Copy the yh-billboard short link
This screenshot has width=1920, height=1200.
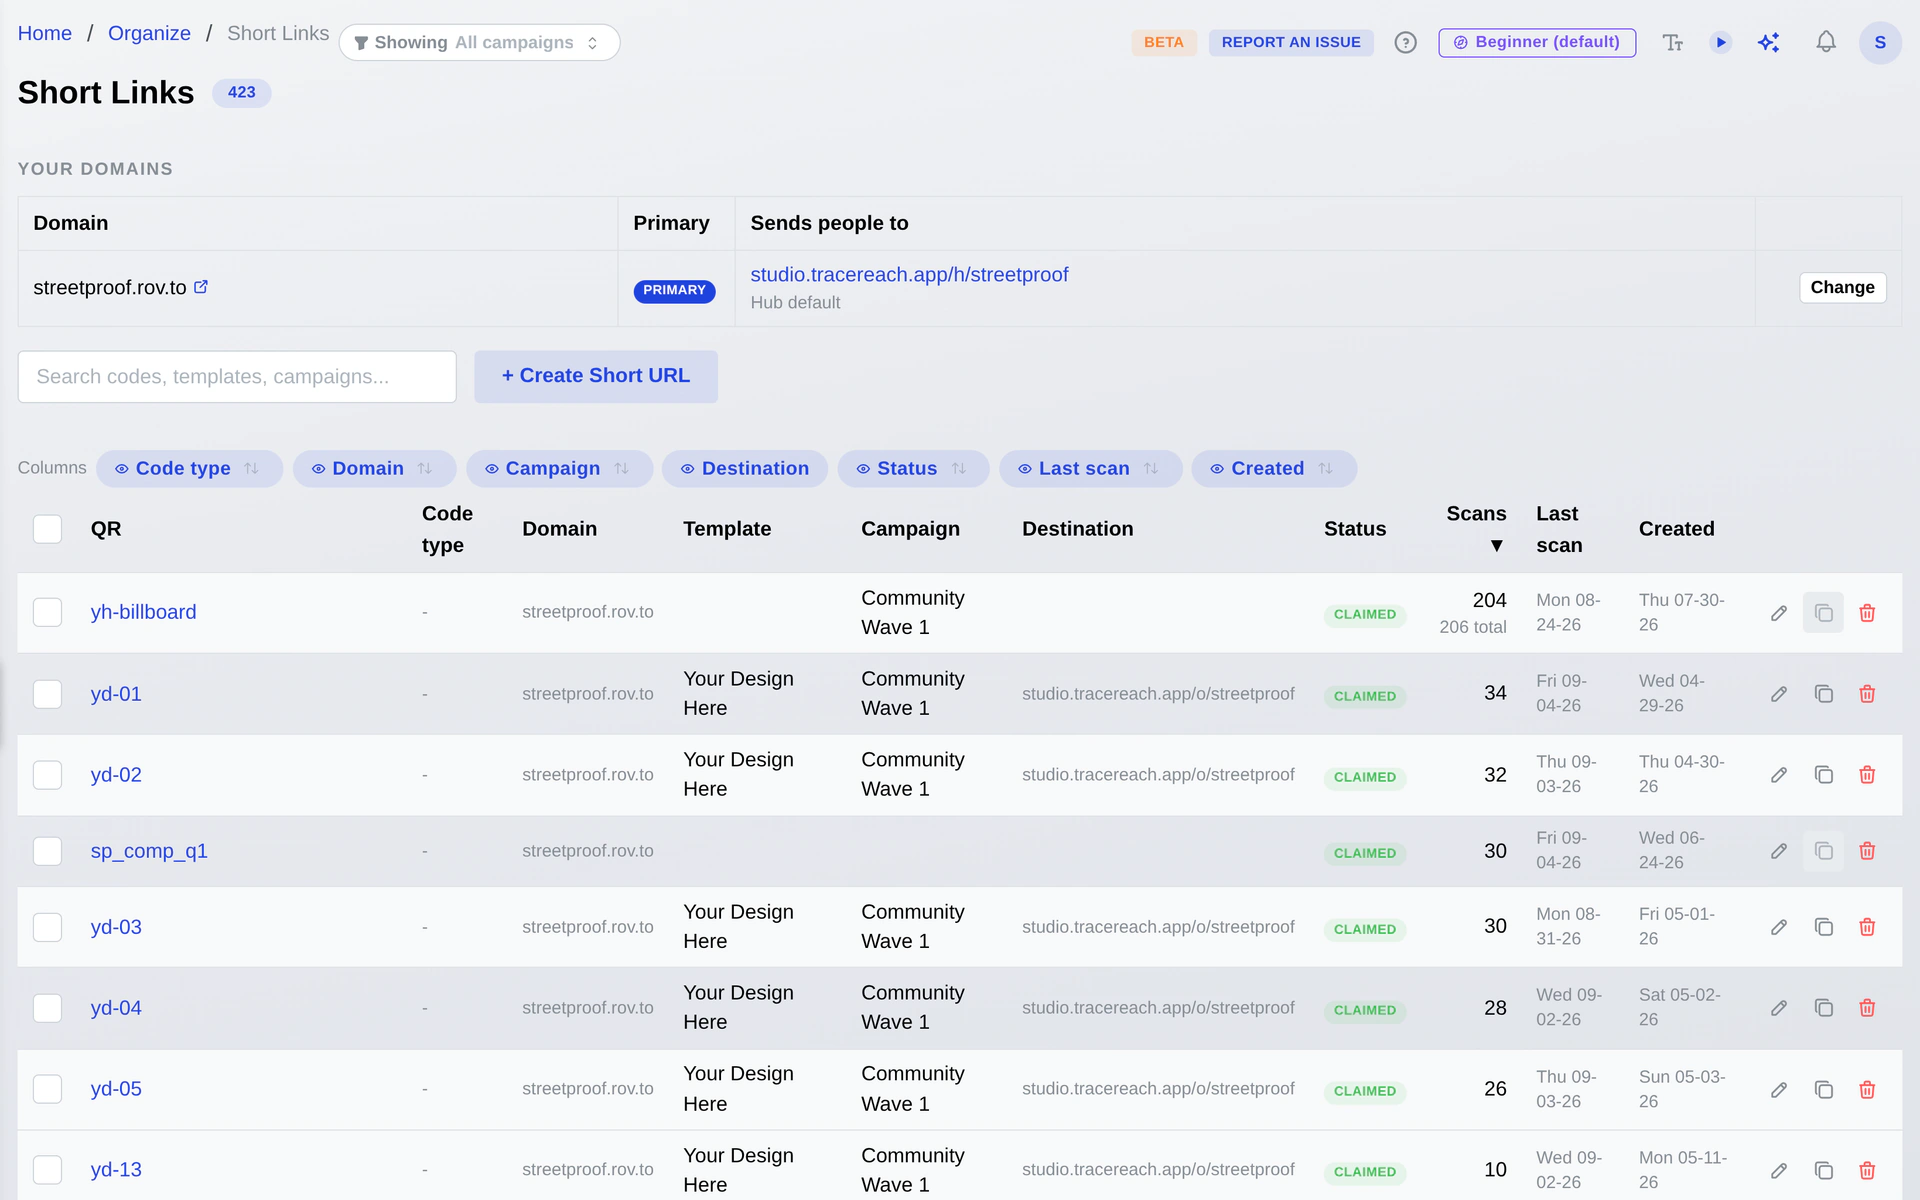click(1823, 613)
